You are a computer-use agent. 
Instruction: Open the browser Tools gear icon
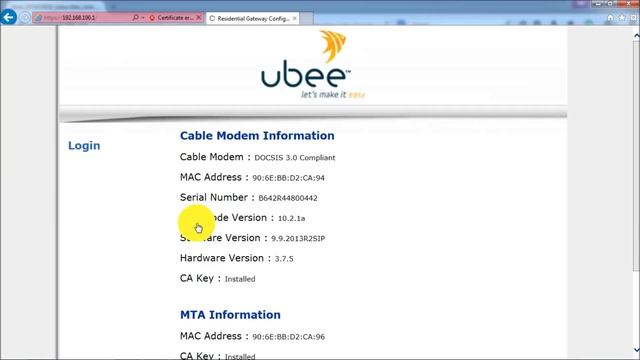tap(633, 18)
